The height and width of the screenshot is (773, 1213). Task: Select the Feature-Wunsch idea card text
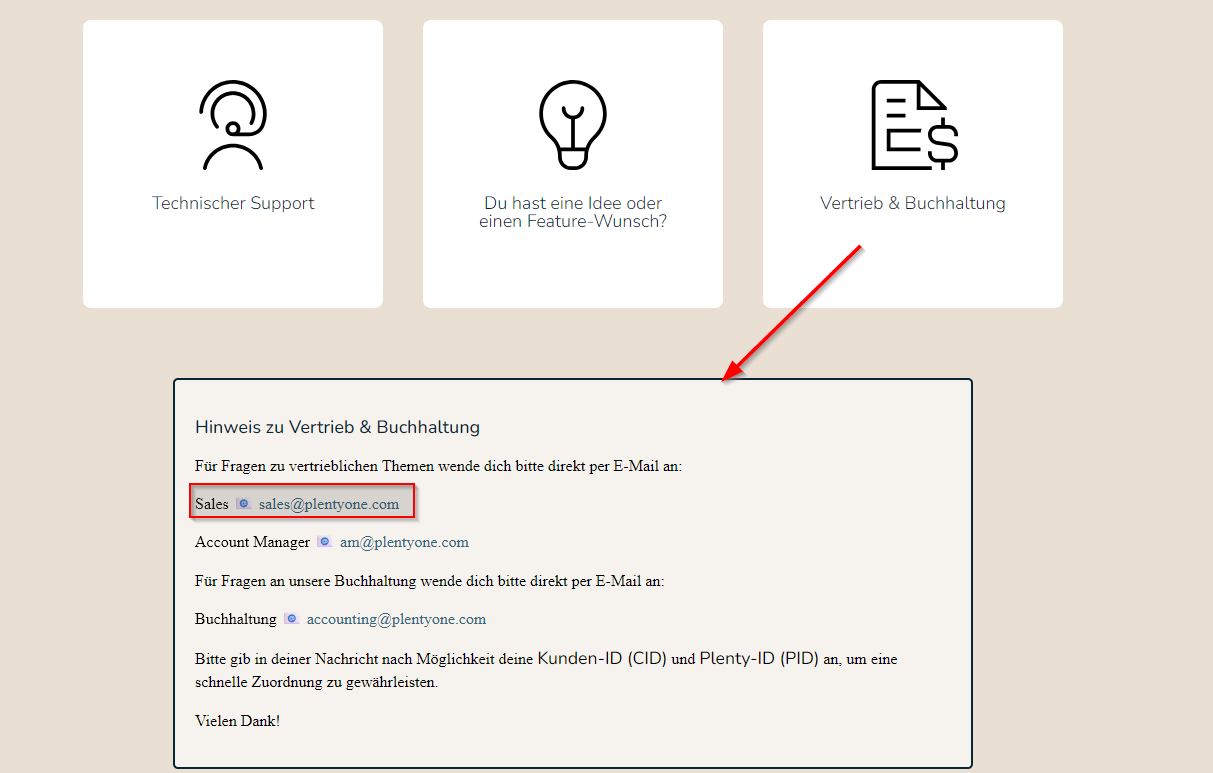[572, 212]
